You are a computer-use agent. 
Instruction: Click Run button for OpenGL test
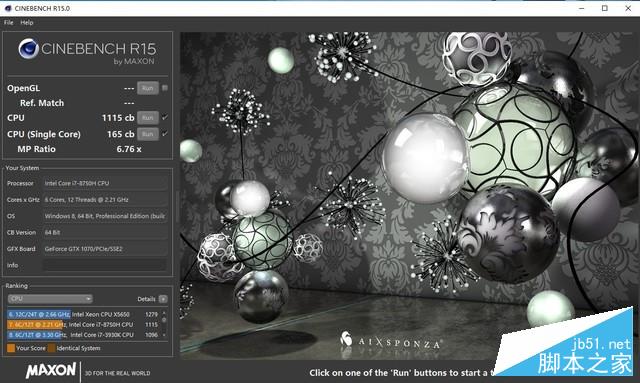point(148,88)
